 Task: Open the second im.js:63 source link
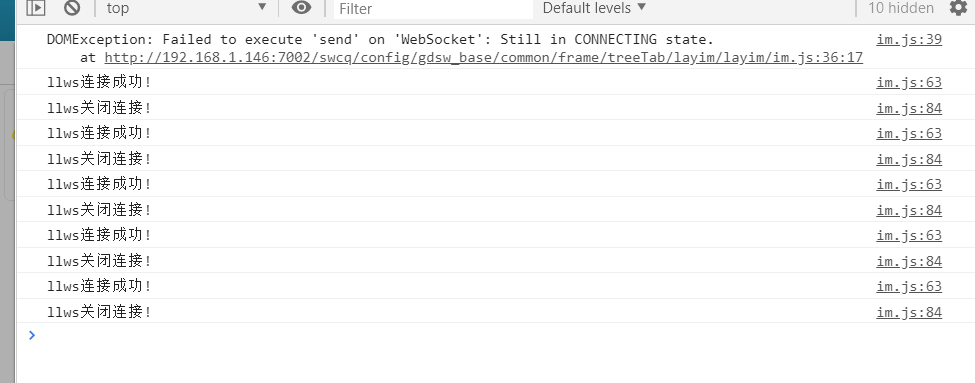click(909, 134)
